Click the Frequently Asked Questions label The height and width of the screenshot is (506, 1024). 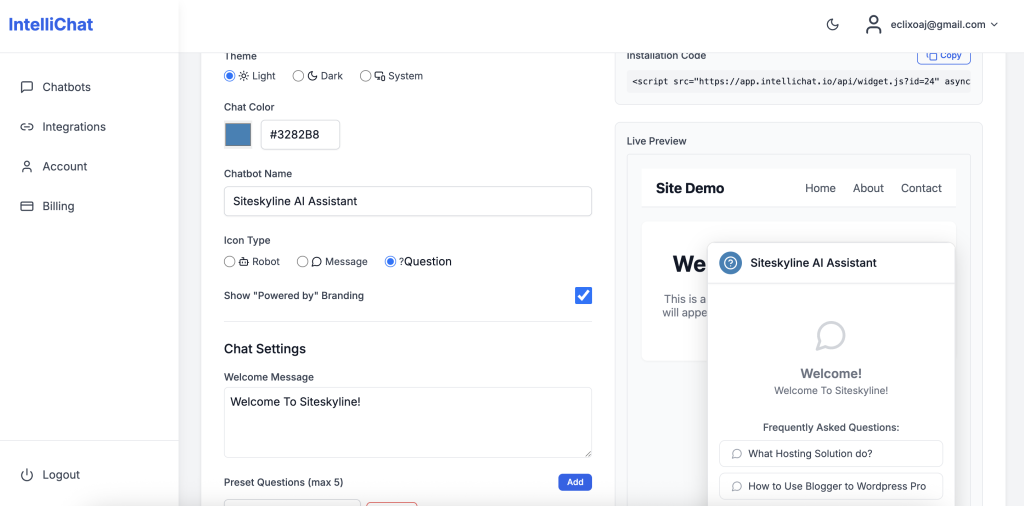tap(831, 428)
